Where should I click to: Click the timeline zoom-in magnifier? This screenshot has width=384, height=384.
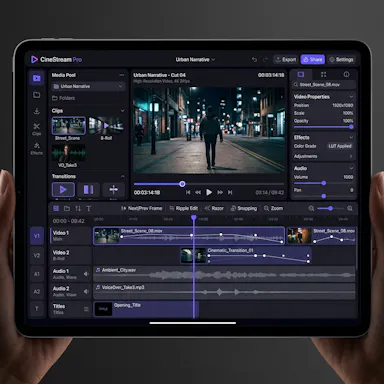pyautogui.click(x=350, y=208)
